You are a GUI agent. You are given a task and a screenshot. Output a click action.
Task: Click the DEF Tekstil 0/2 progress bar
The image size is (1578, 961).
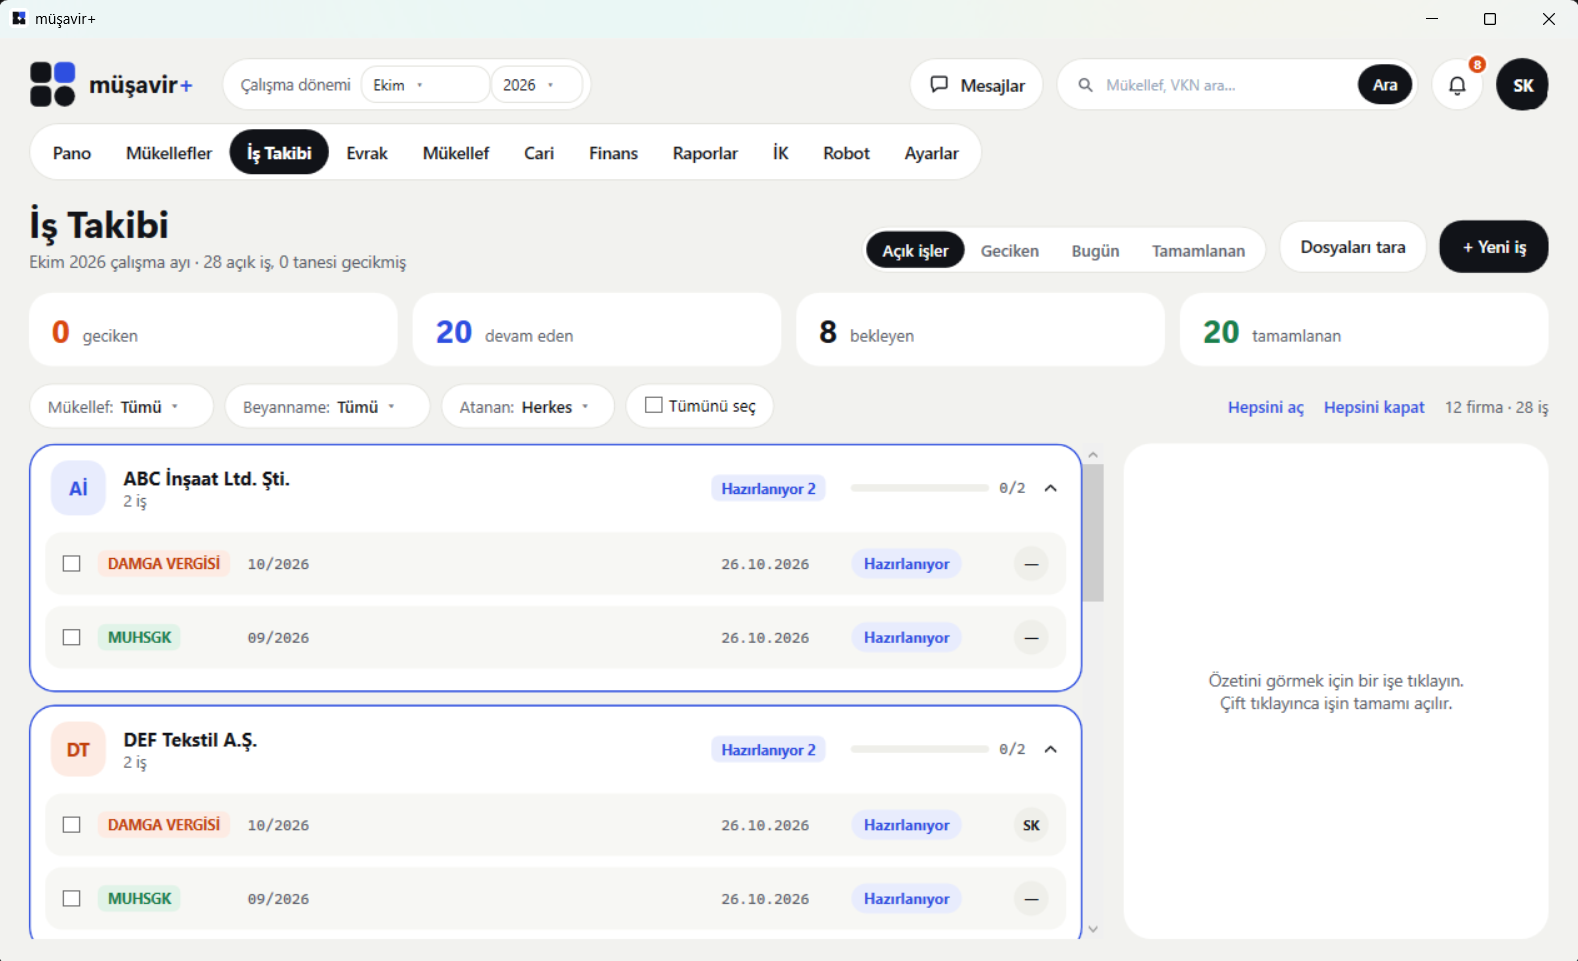(x=920, y=749)
